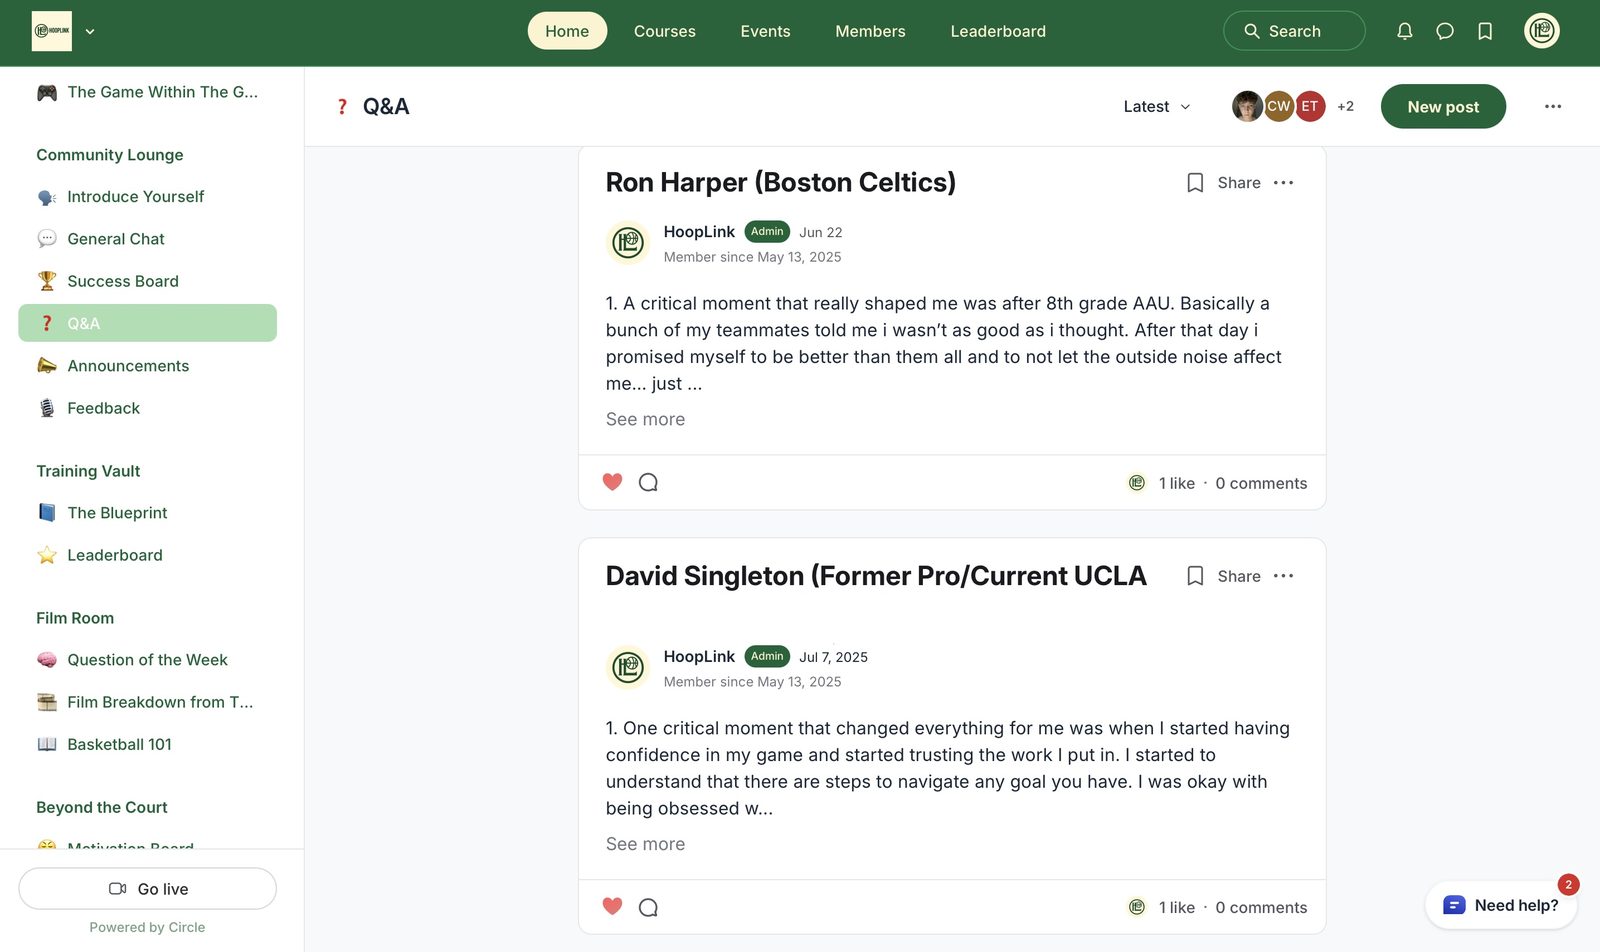Screen dimensions: 1600x952
Task: Open the Need help? chat widget
Action: click(x=1501, y=905)
